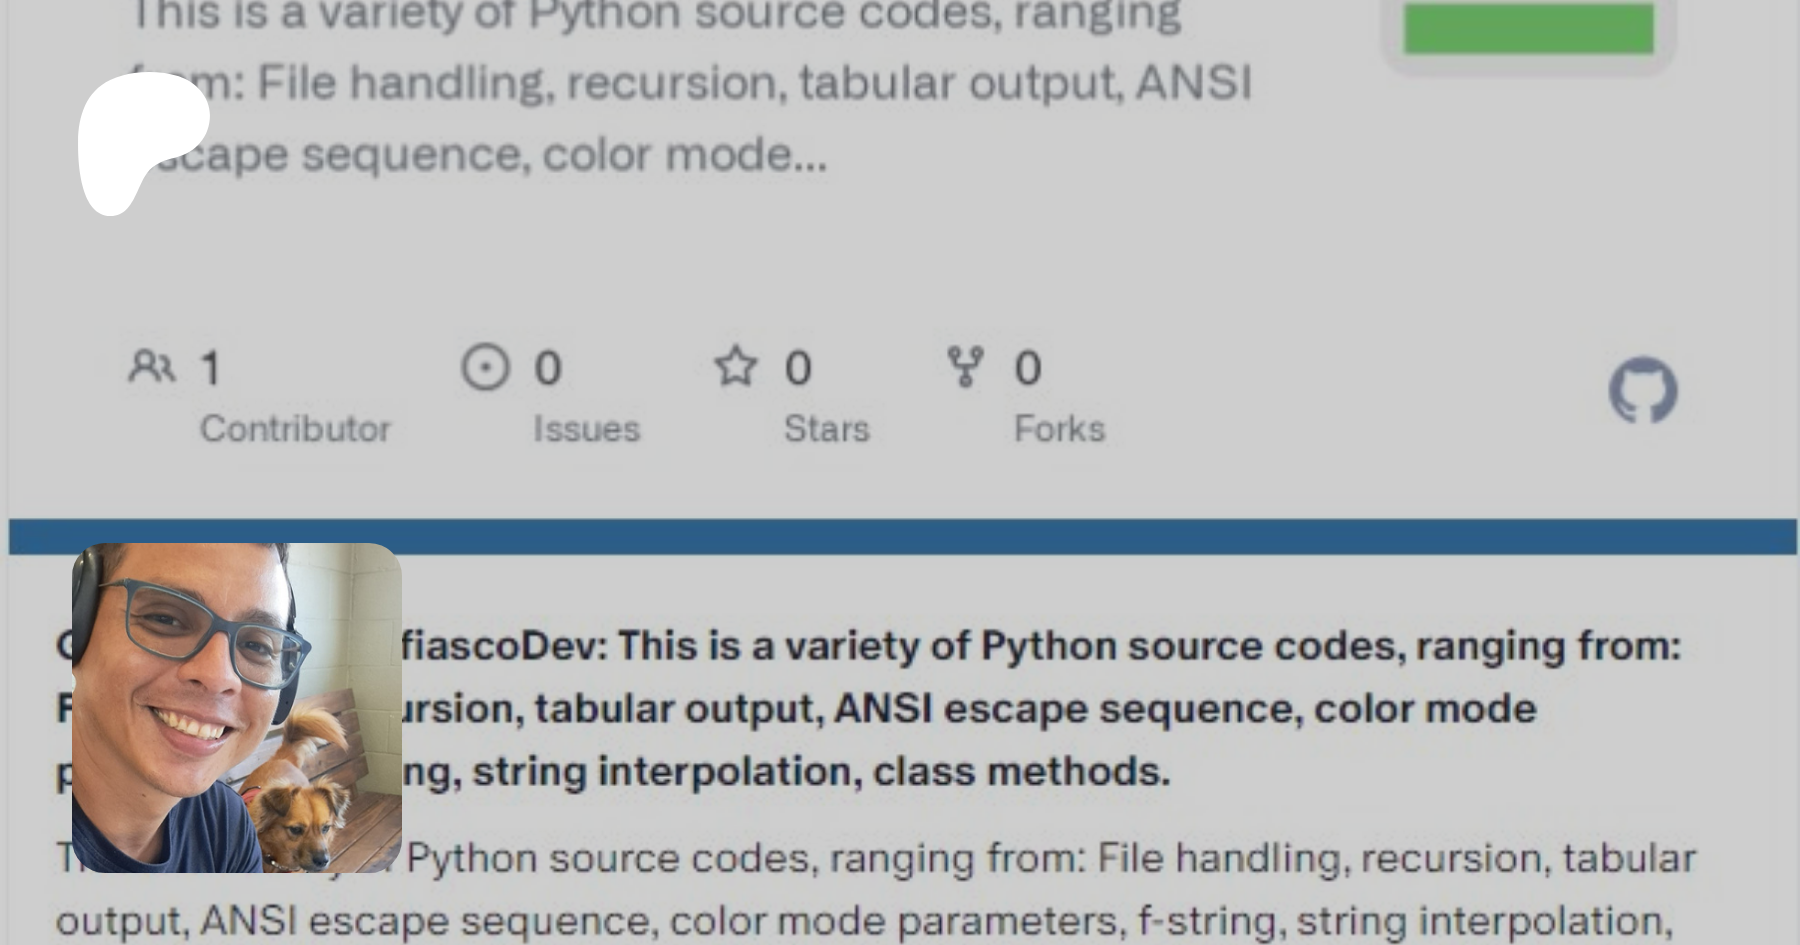1800x945 pixels.
Task: Select the "Stars" label
Action: 826,429
